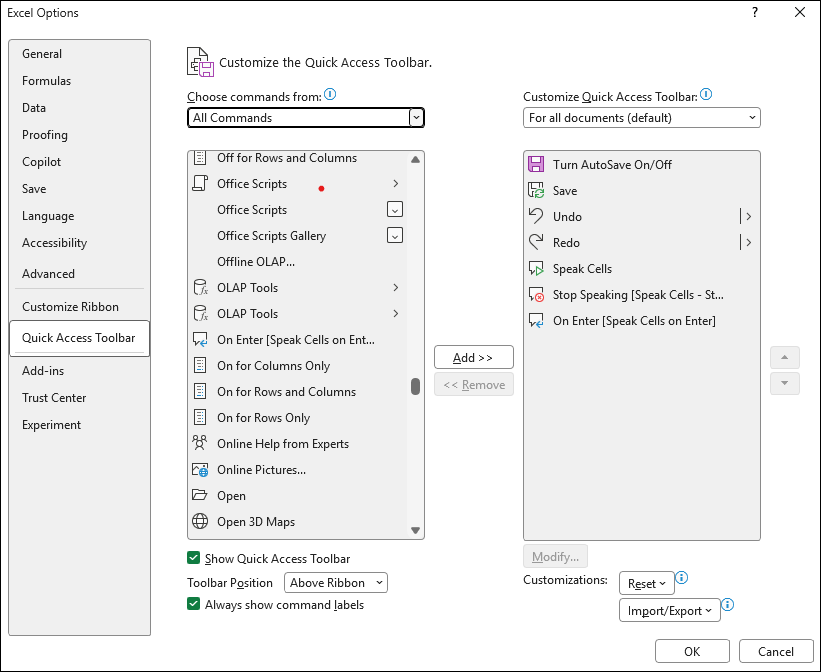The width and height of the screenshot is (821, 672).
Task: Click the Office Scripts scroll icon
Action: [x=199, y=183]
